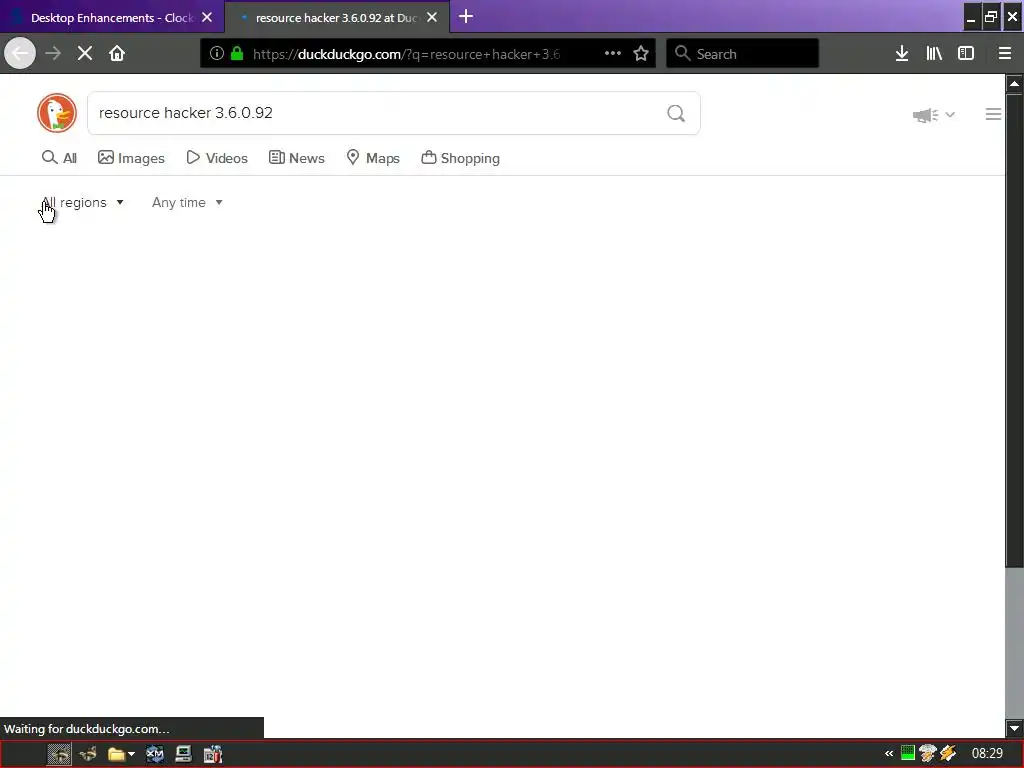Expand the taskbar folder dropdown arrow
This screenshot has height=768, width=1024.
tap(131, 754)
